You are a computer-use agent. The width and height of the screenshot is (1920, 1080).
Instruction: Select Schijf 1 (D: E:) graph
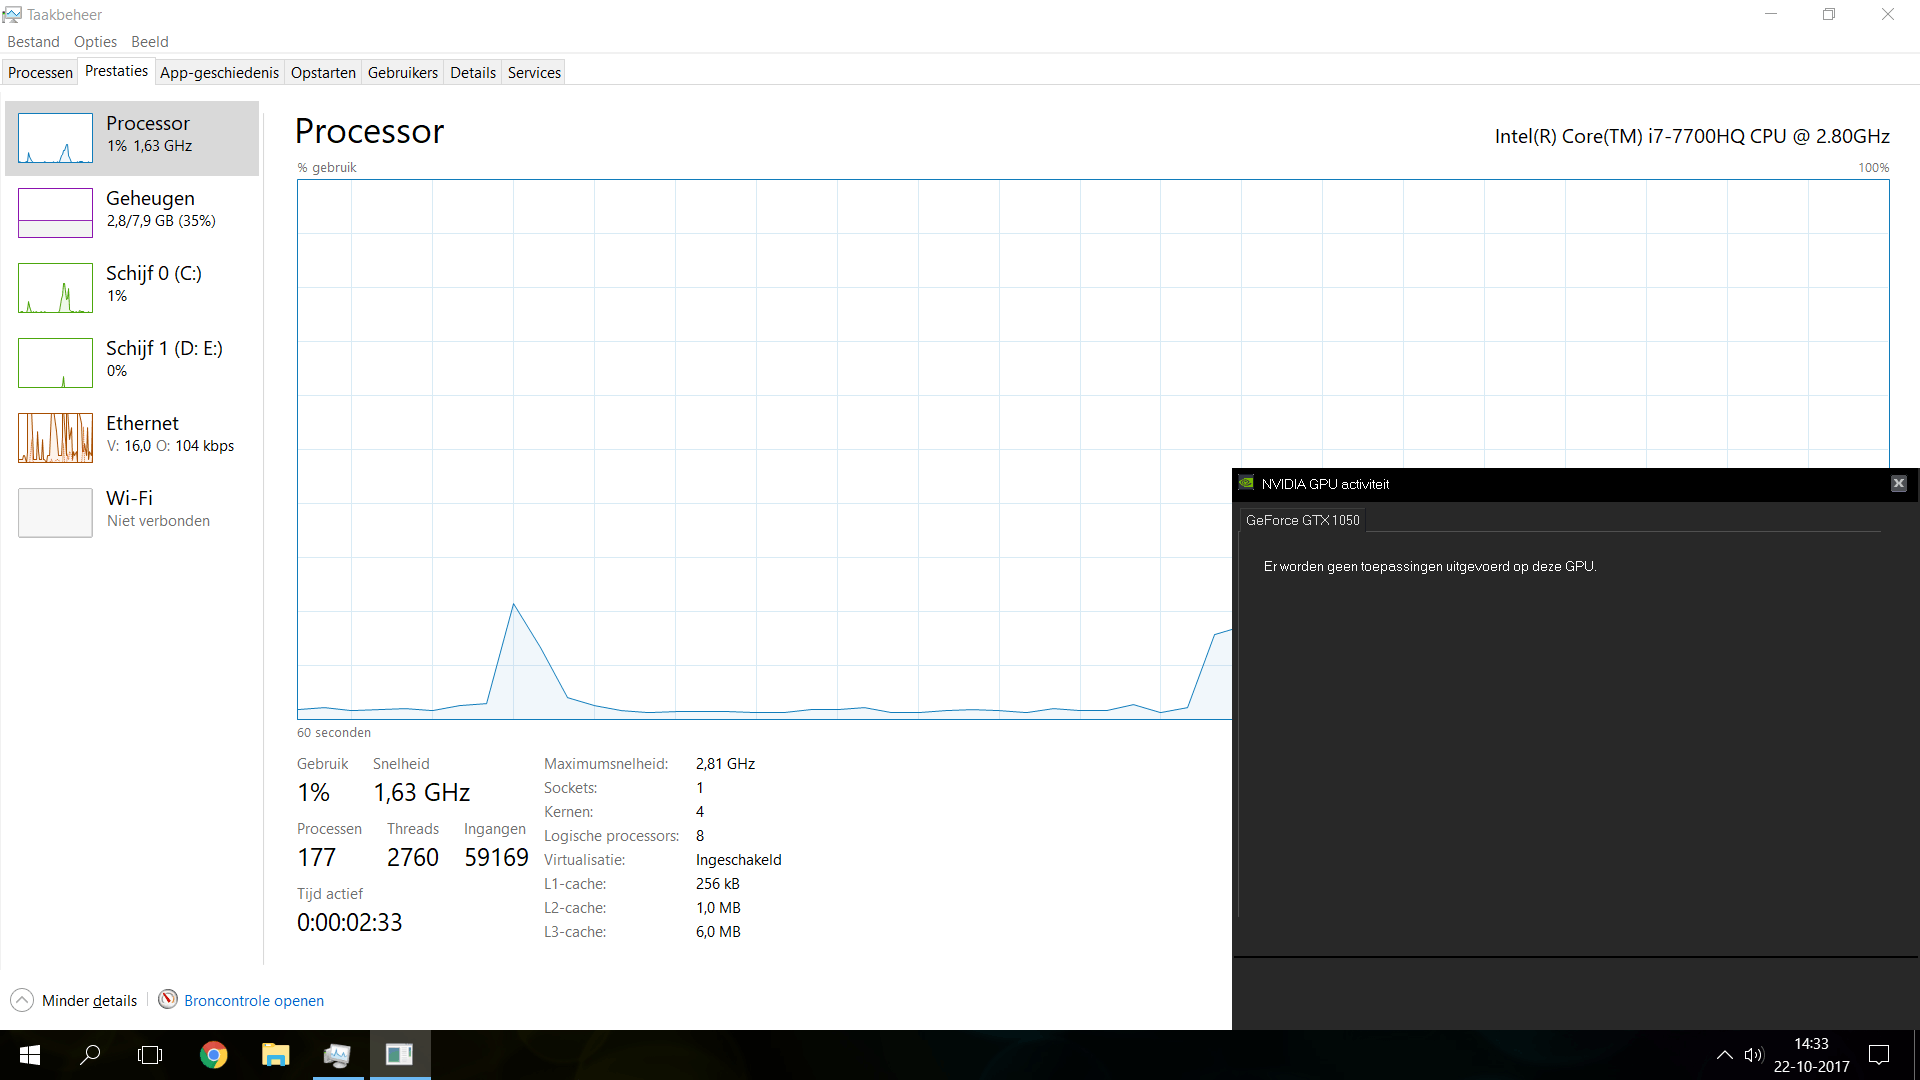[x=55, y=363]
